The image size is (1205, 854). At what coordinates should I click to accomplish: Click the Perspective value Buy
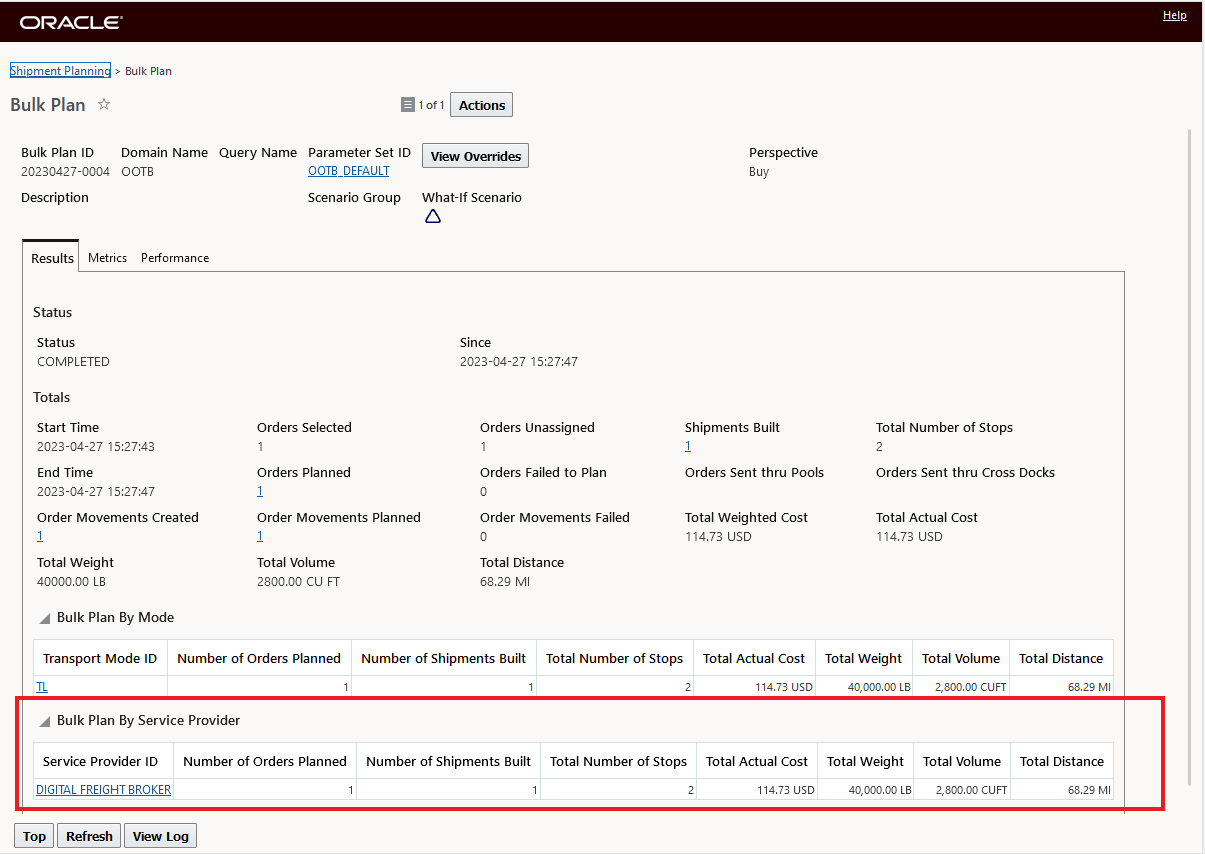pyautogui.click(x=759, y=171)
